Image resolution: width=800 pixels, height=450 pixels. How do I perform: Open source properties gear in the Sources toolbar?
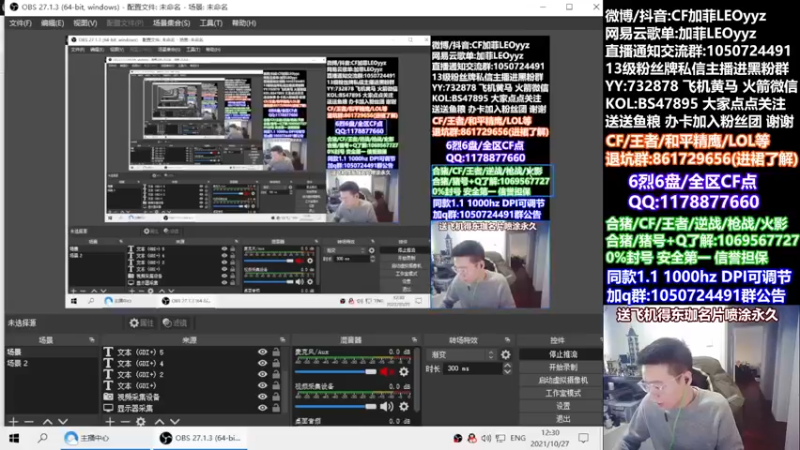[x=141, y=421]
